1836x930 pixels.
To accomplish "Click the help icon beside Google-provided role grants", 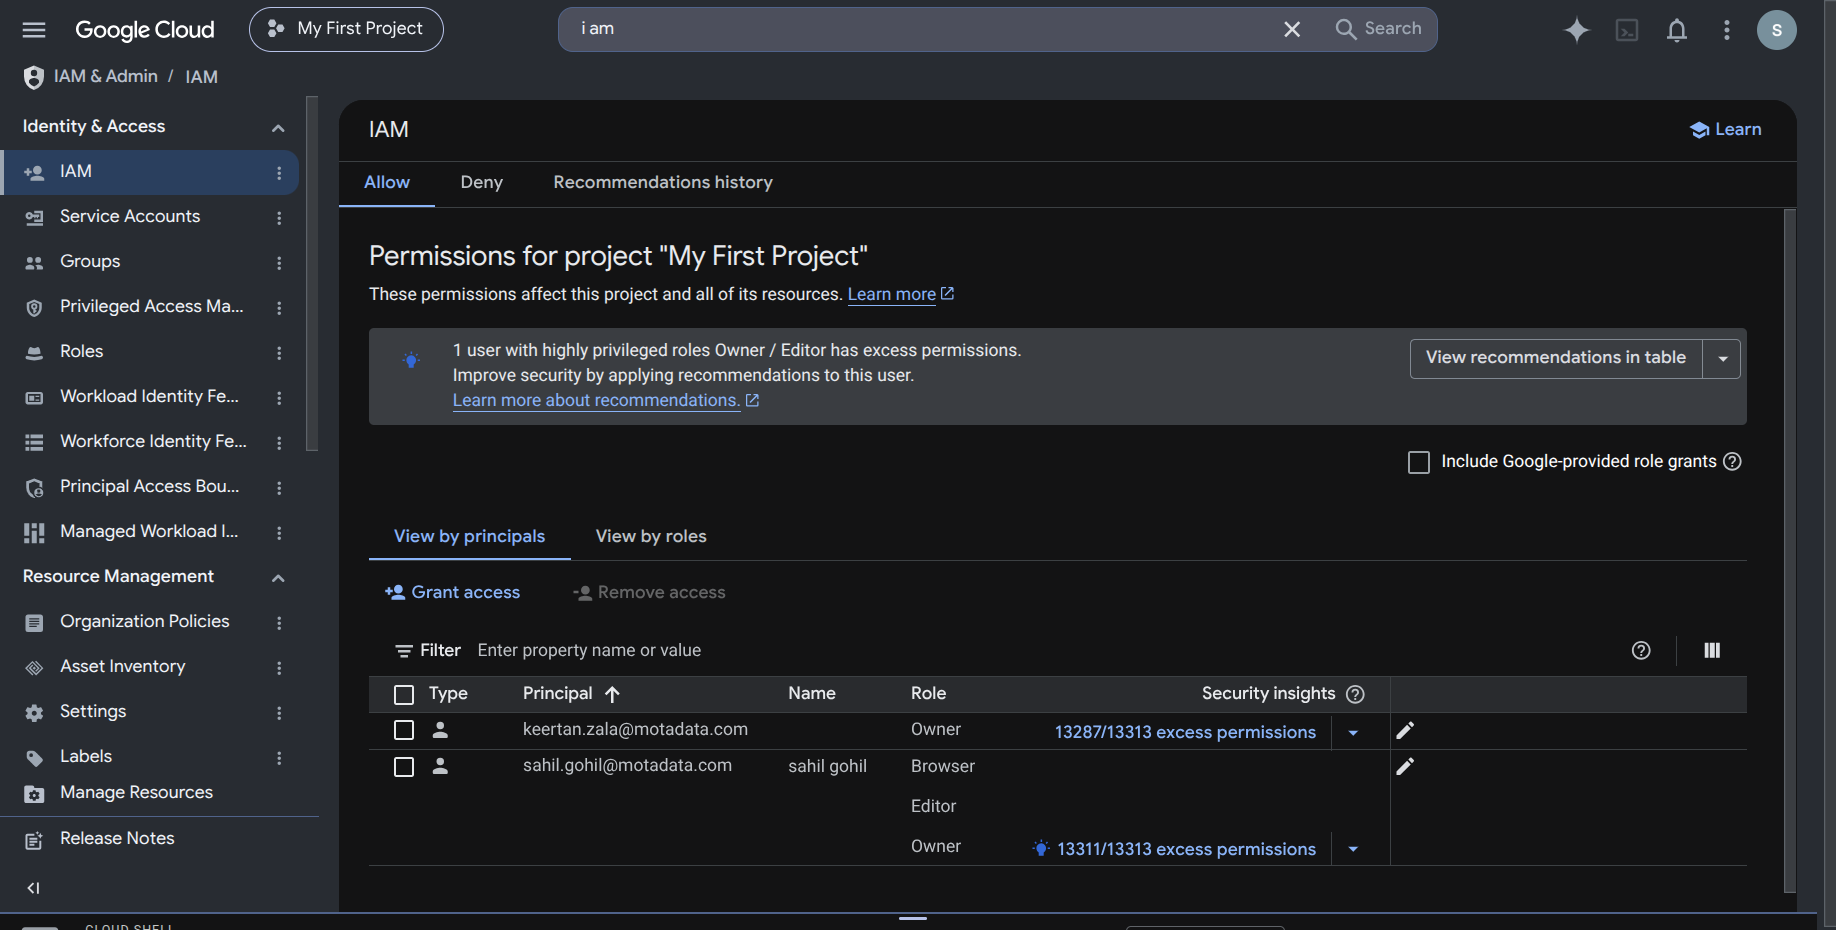I will pyautogui.click(x=1732, y=461).
